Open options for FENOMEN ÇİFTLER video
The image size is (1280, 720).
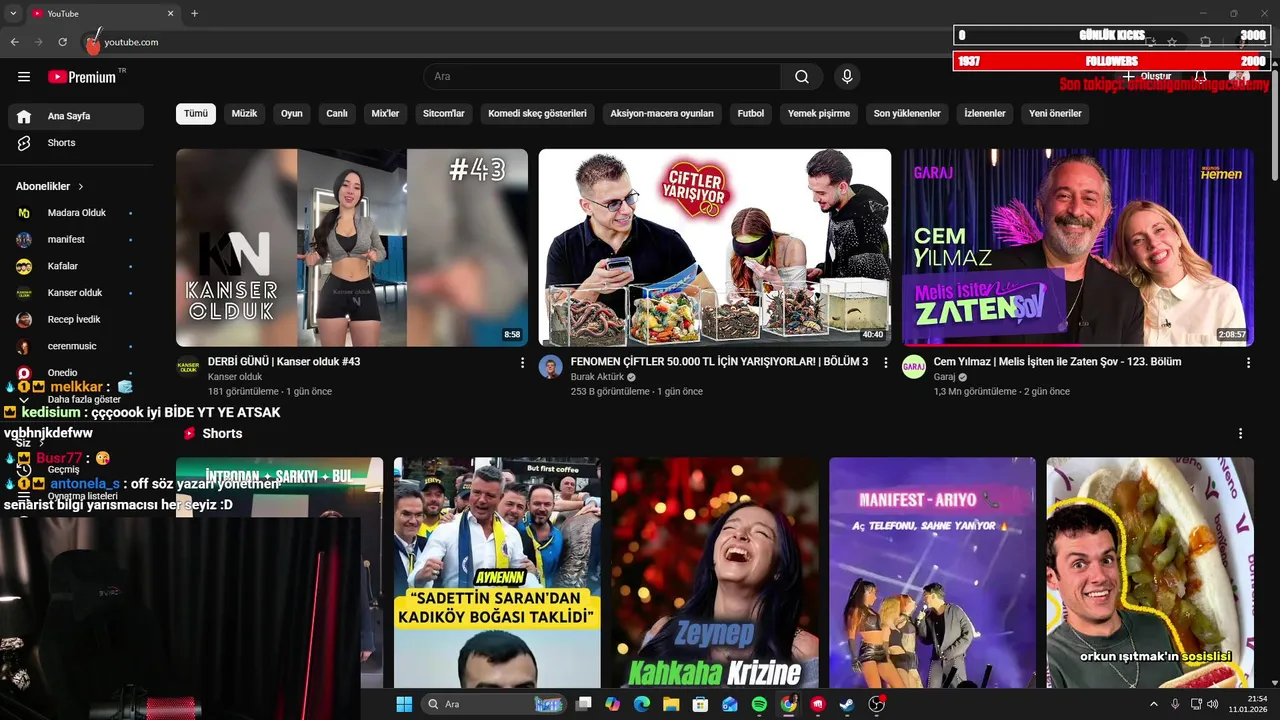click(885, 363)
